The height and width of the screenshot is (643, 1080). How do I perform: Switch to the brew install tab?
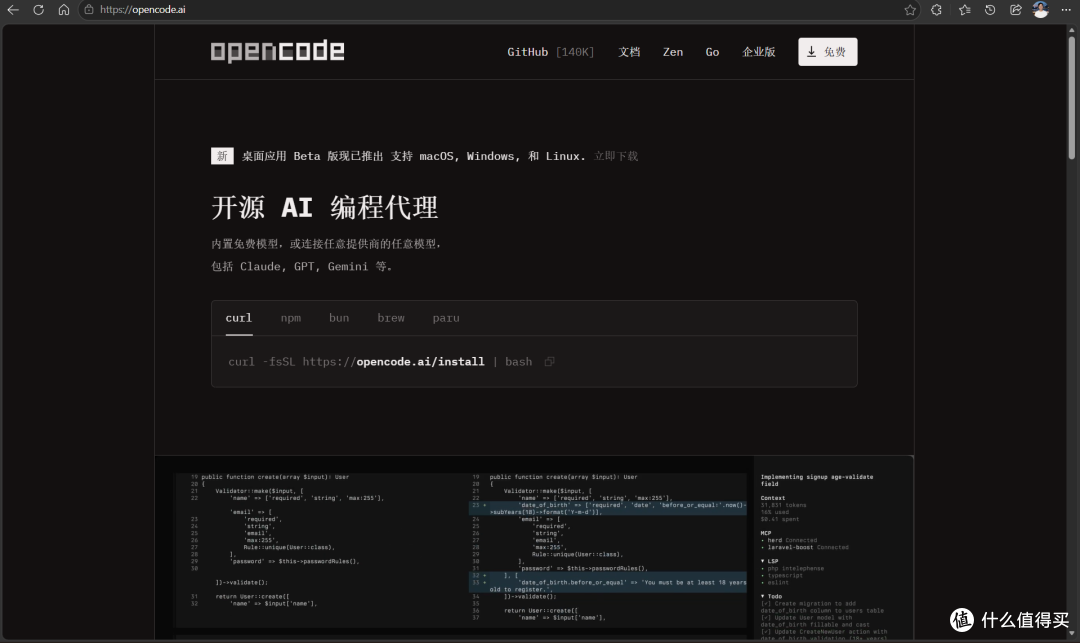pyautogui.click(x=391, y=318)
